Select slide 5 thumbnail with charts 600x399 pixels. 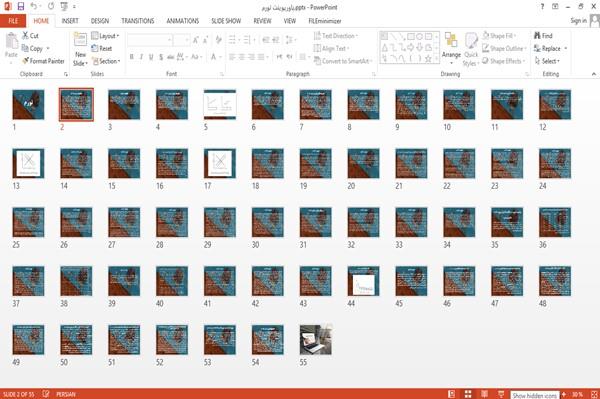pos(220,104)
